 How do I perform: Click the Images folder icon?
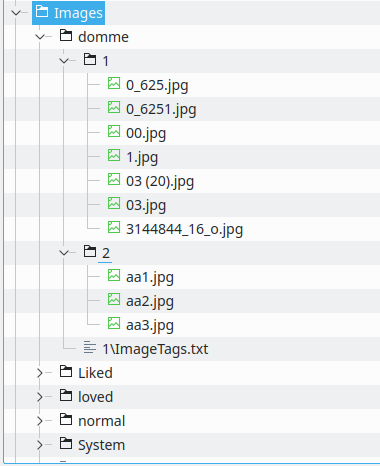42,11
